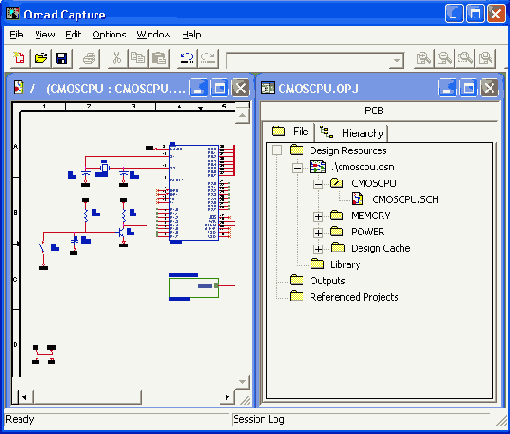
Task: Click the schematic horizontal scroll left arrow
Action: [x=24, y=397]
